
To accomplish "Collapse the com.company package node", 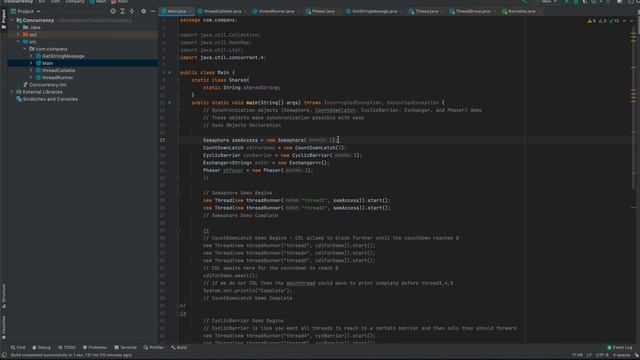I will point(25,49).
